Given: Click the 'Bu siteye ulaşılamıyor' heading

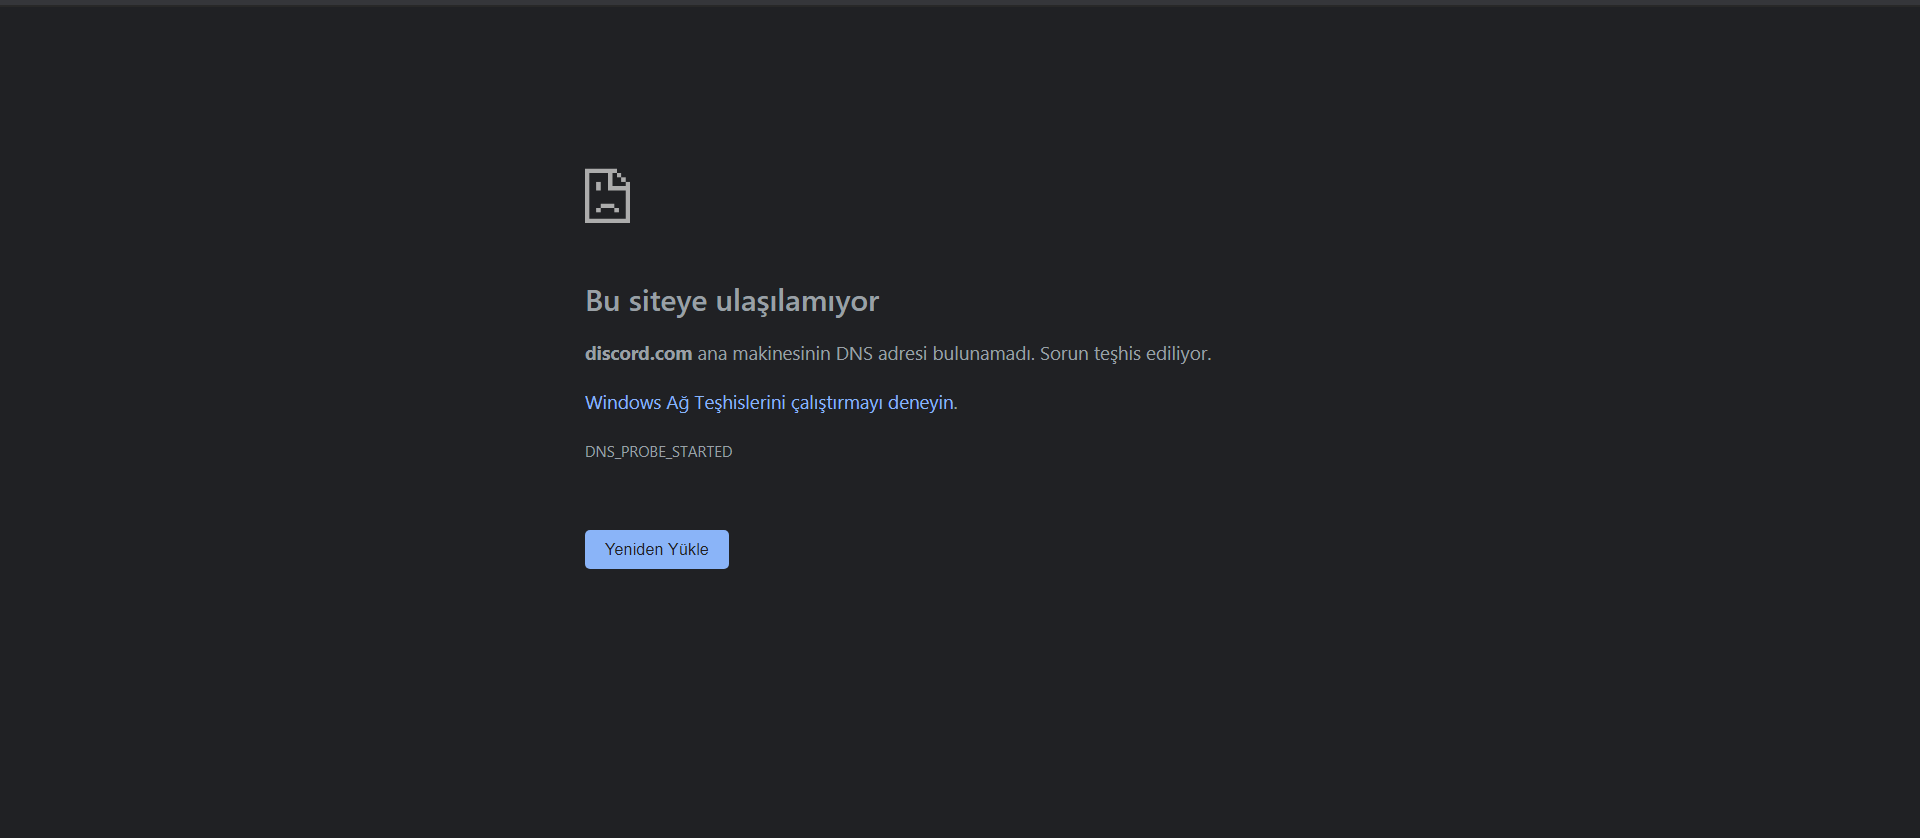Looking at the screenshot, I should point(732,301).
